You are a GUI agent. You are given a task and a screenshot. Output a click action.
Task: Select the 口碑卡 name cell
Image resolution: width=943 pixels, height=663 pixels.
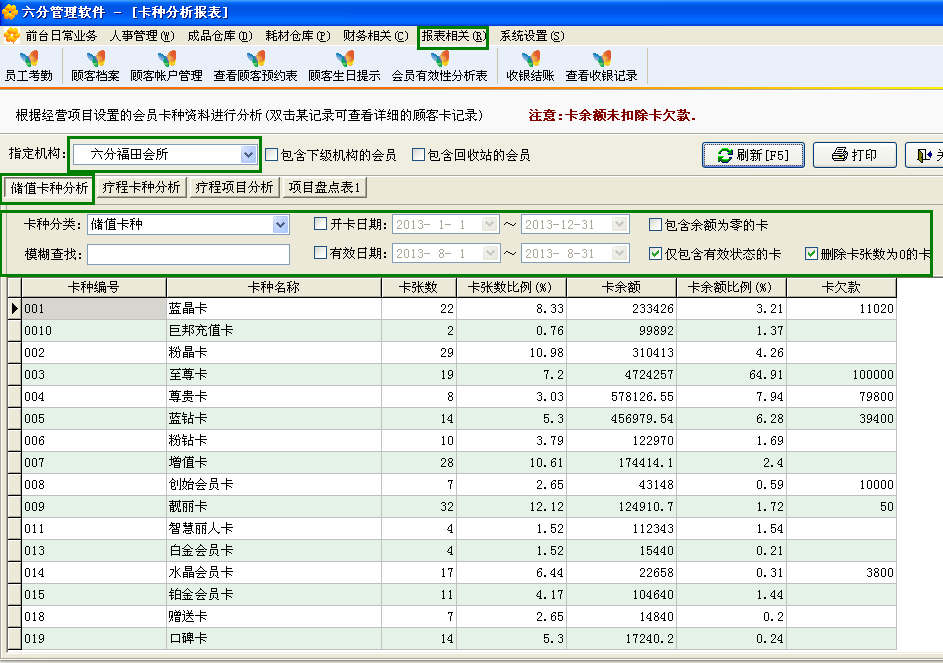tap(274, 639)
